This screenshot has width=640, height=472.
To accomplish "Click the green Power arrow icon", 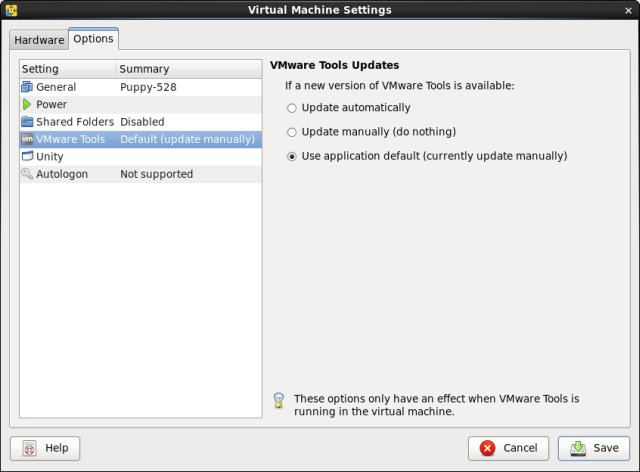I will 27,105.
